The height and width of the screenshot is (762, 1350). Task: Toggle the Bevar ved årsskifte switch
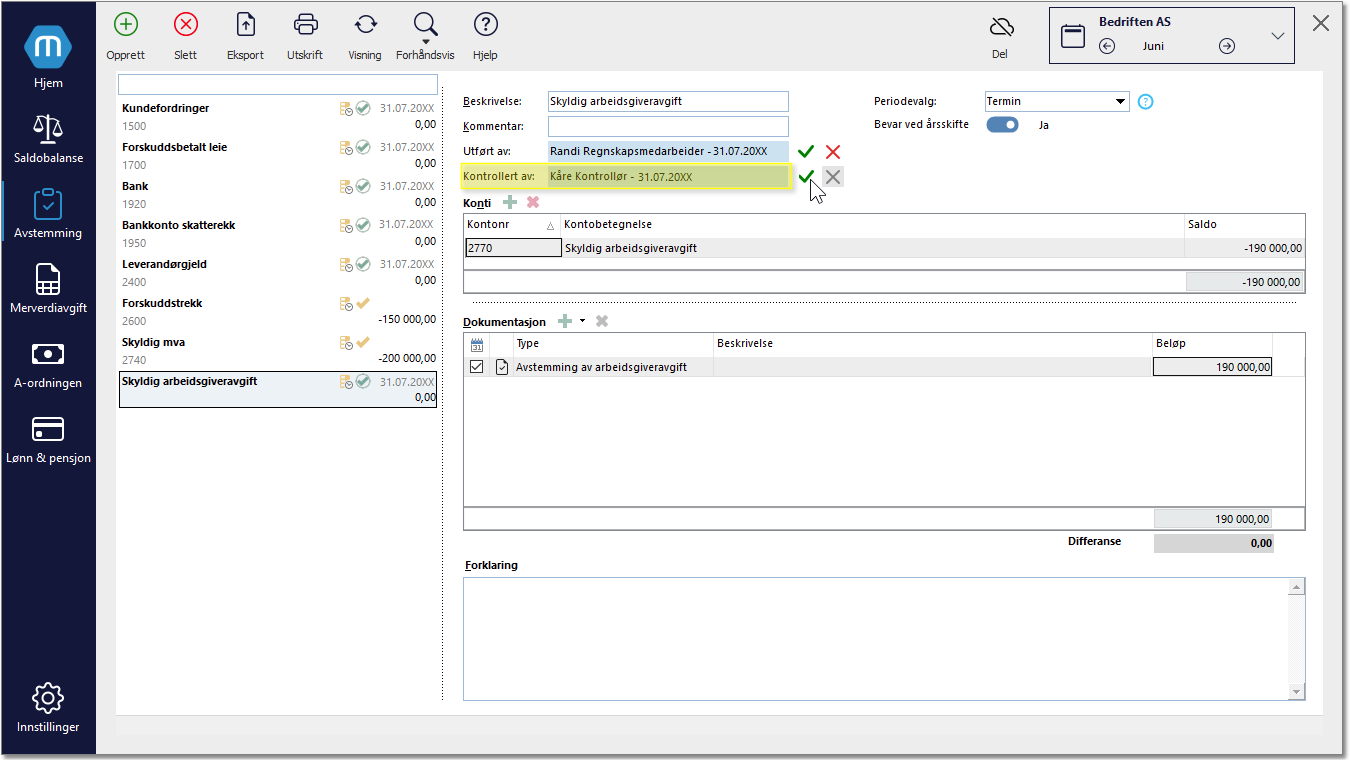pos(1002,125)
